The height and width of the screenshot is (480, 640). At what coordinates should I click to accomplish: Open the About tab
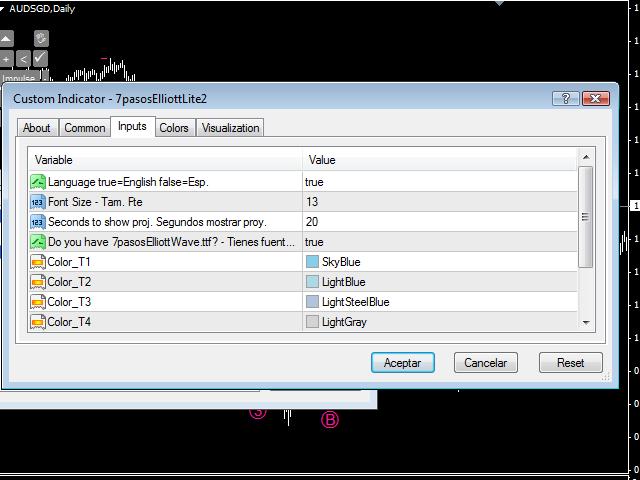[x=37, y=128]
